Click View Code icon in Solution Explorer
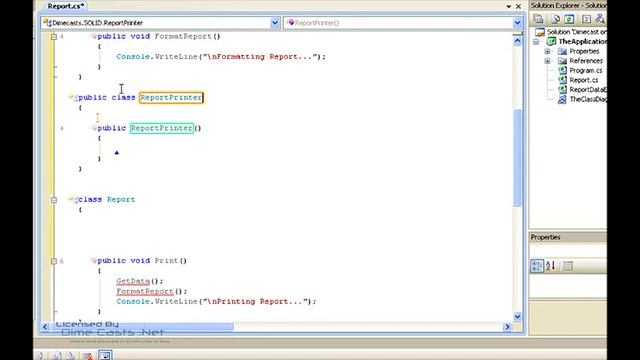640x360 pixels. coord(586,19)
